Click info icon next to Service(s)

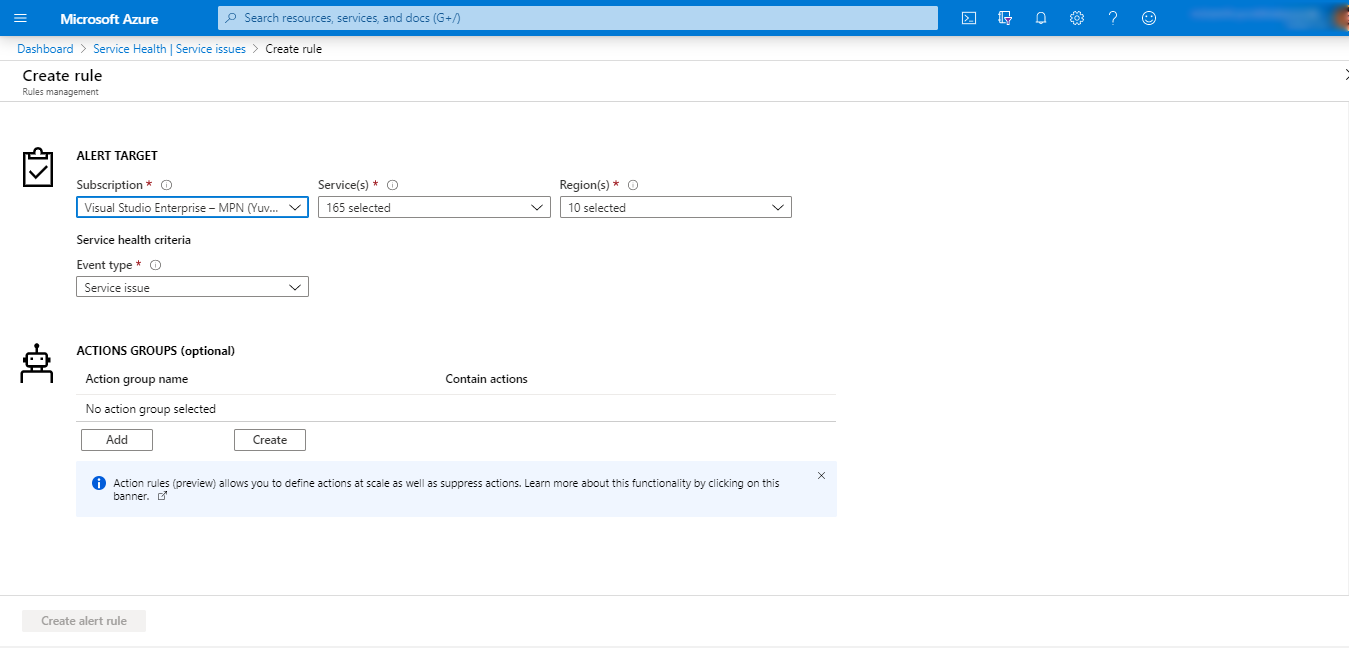(x=393, y=185)
